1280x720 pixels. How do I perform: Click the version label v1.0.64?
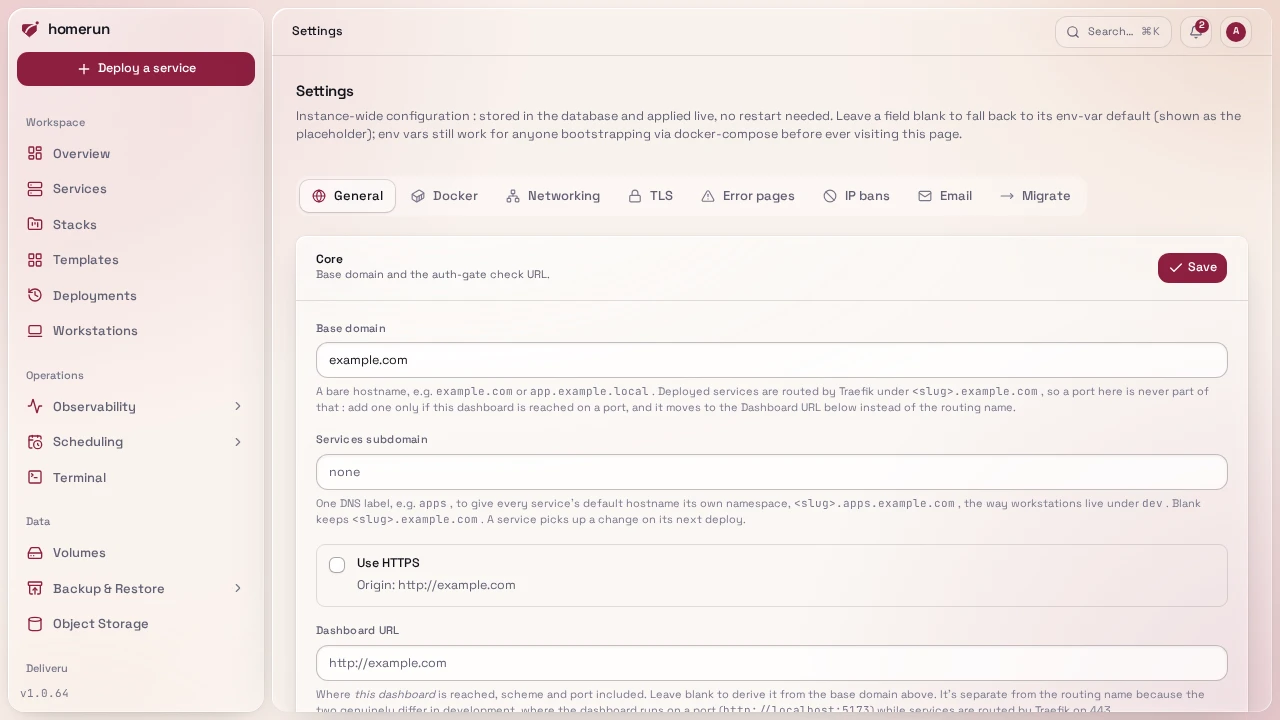click(x=44, y=693)
